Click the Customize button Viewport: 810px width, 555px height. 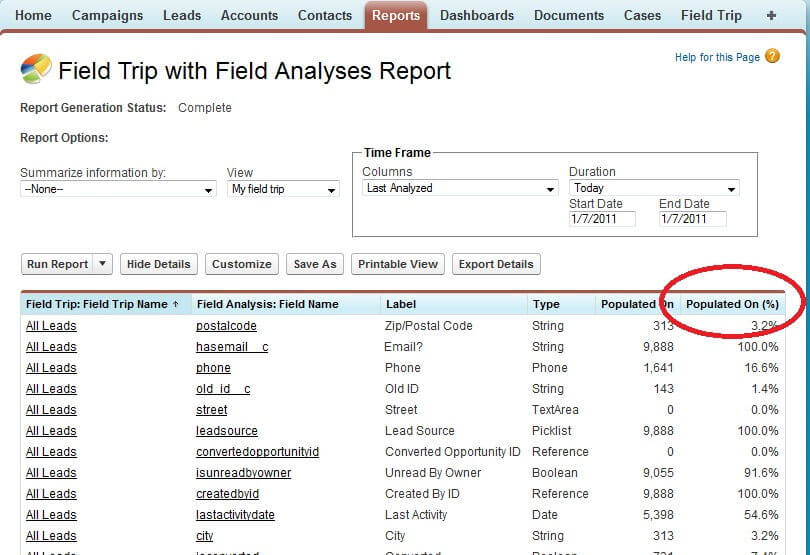point(241,264)
